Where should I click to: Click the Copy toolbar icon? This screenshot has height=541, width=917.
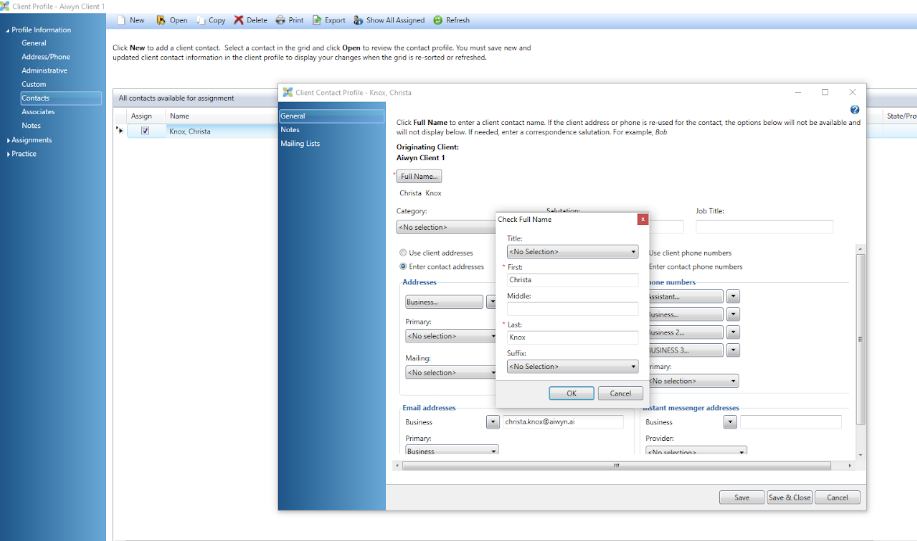(201, 20)
